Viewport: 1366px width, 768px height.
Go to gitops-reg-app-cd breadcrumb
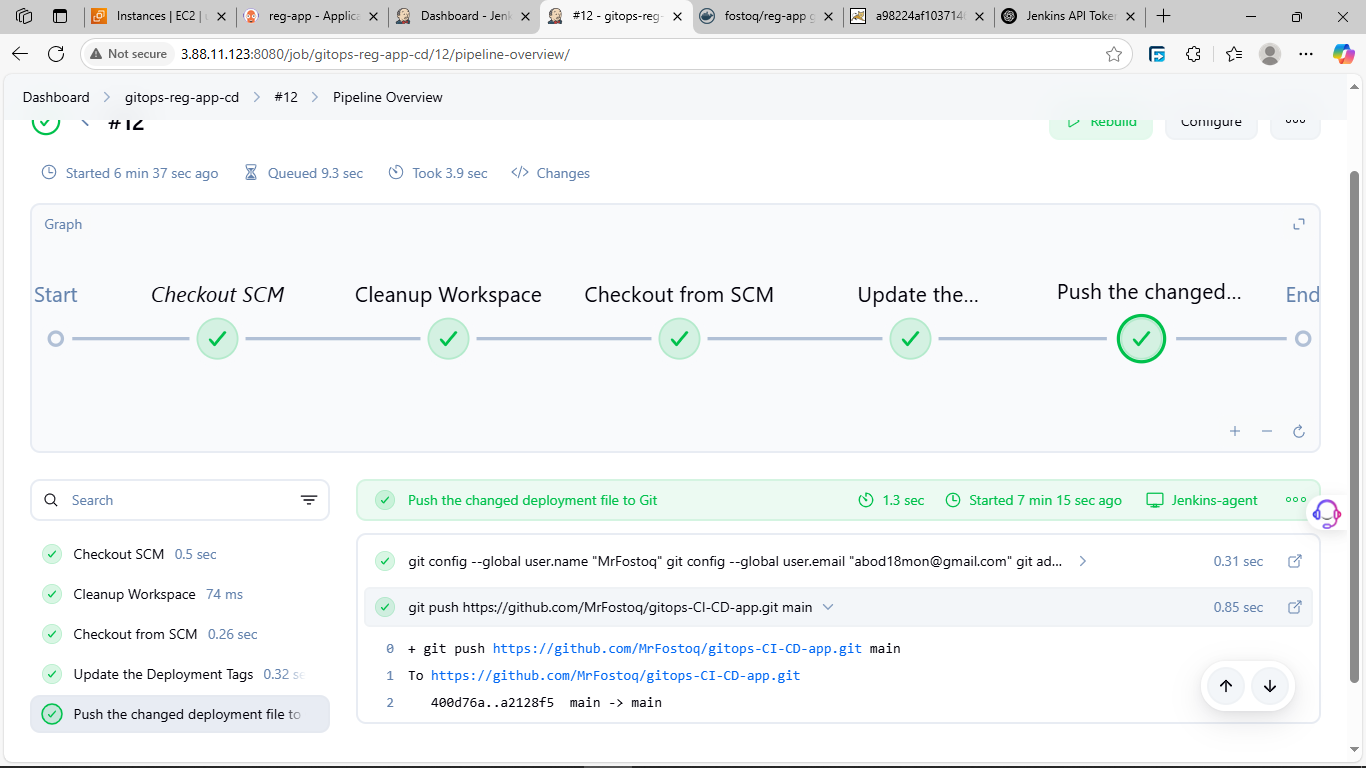(x=182, y=97)
